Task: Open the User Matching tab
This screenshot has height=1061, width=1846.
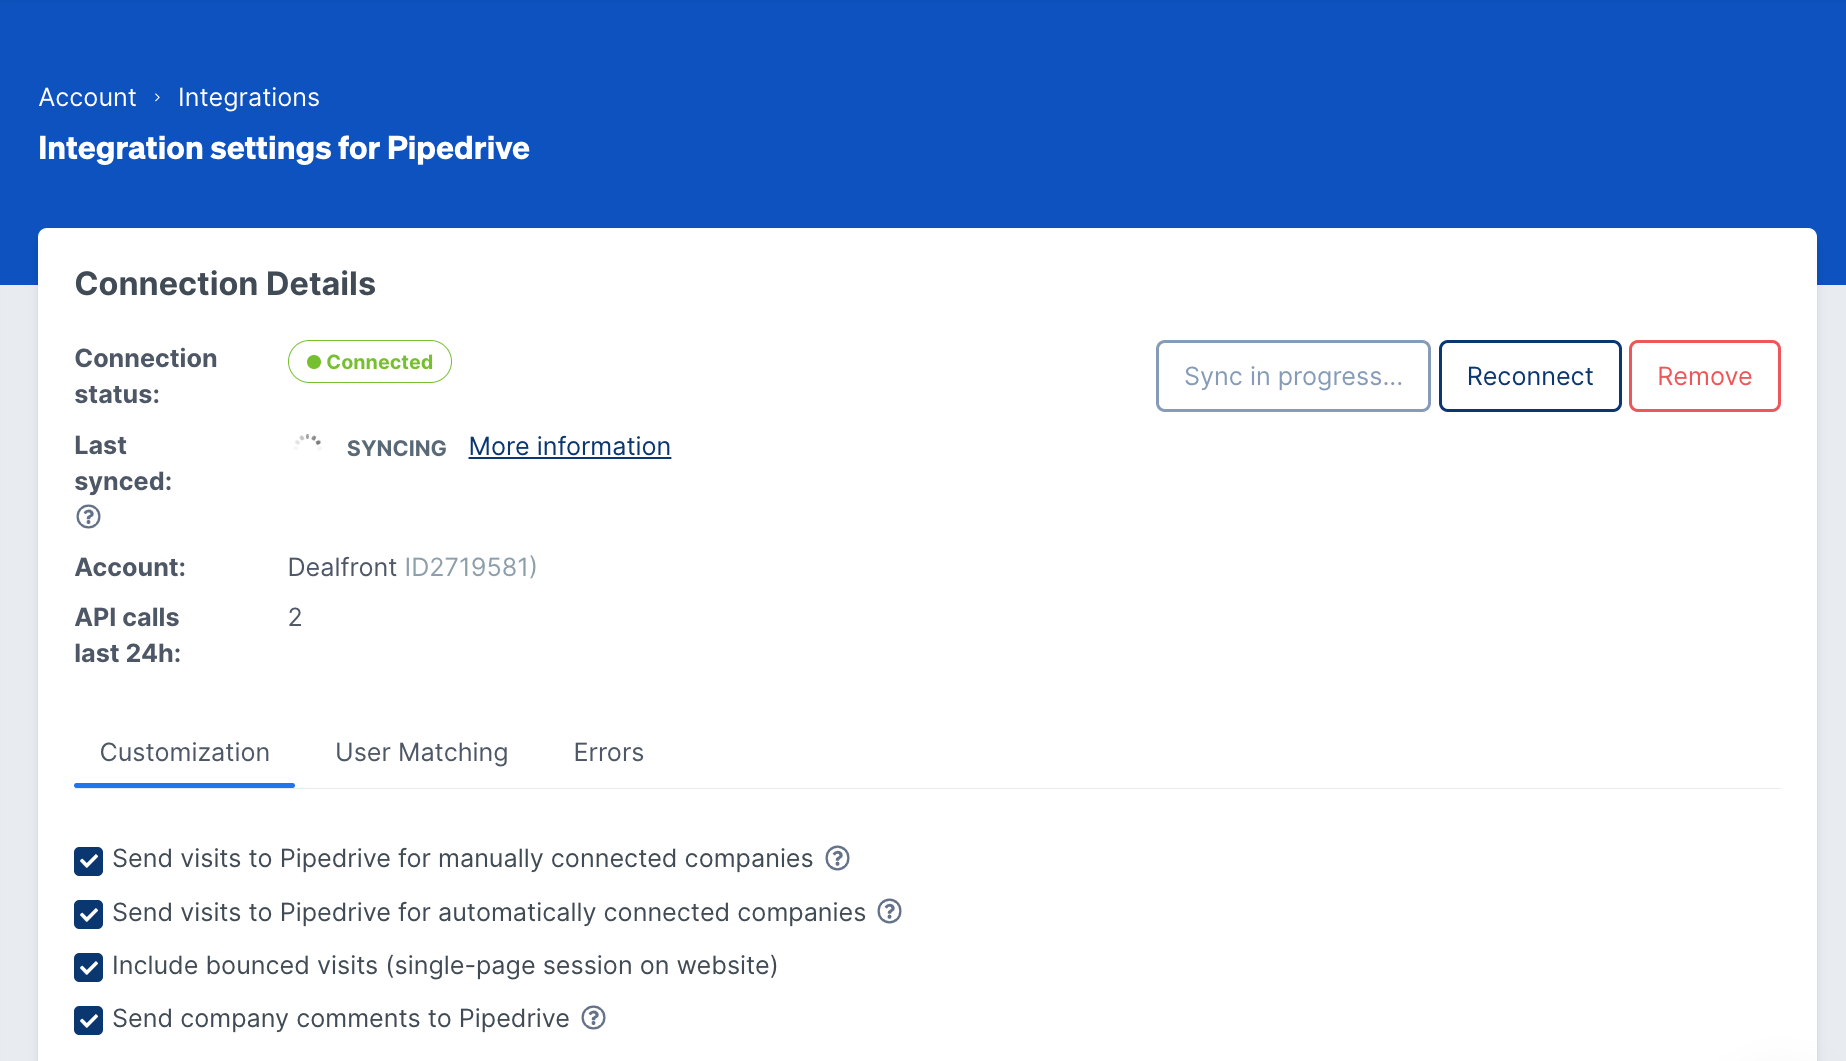Action: [x=422, y=752]
